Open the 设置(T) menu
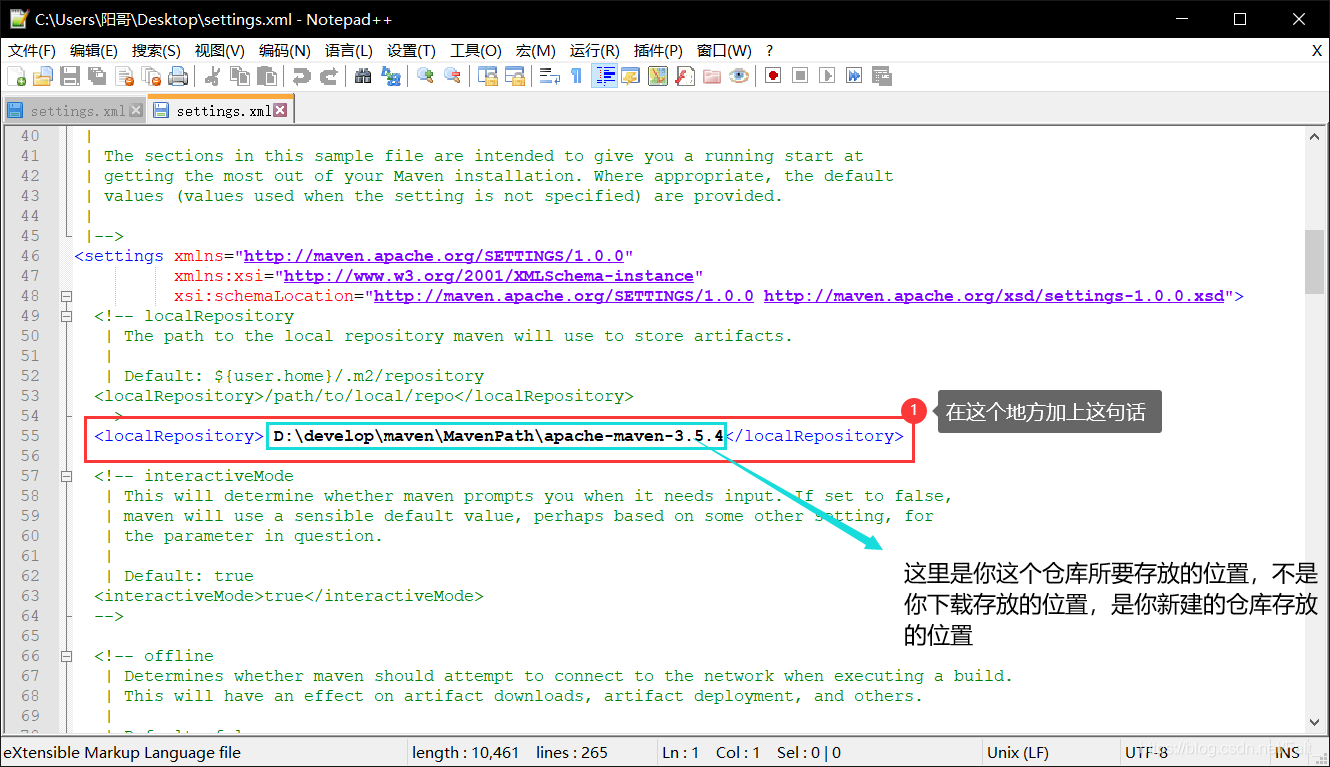The image size is (1330, 767). coord(411,50)
